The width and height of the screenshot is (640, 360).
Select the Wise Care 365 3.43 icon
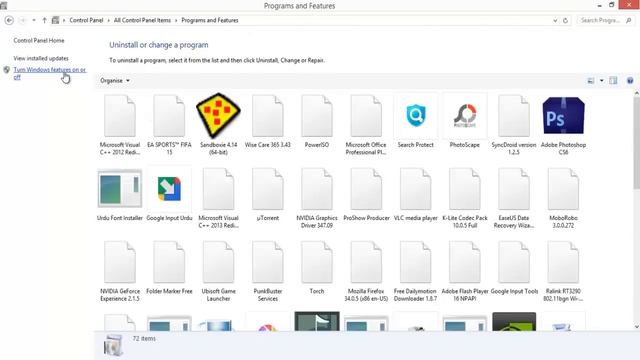pos(268,116)
